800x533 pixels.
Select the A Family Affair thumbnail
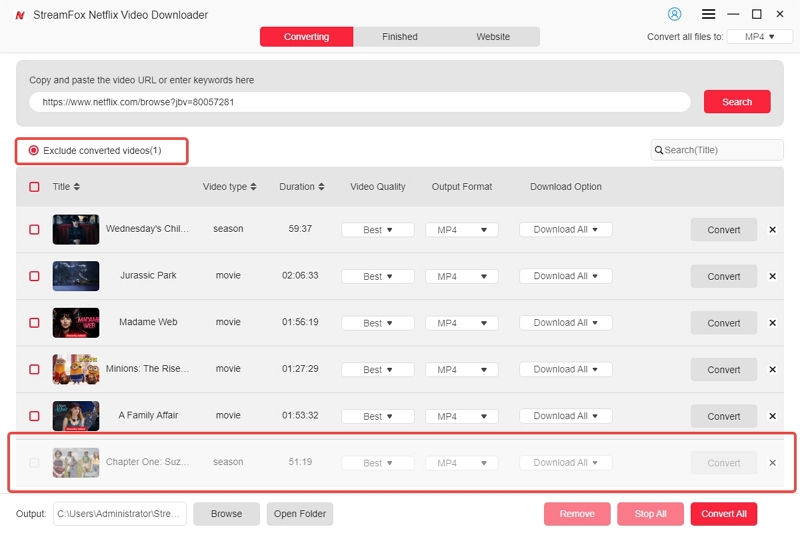click(76, 416)
